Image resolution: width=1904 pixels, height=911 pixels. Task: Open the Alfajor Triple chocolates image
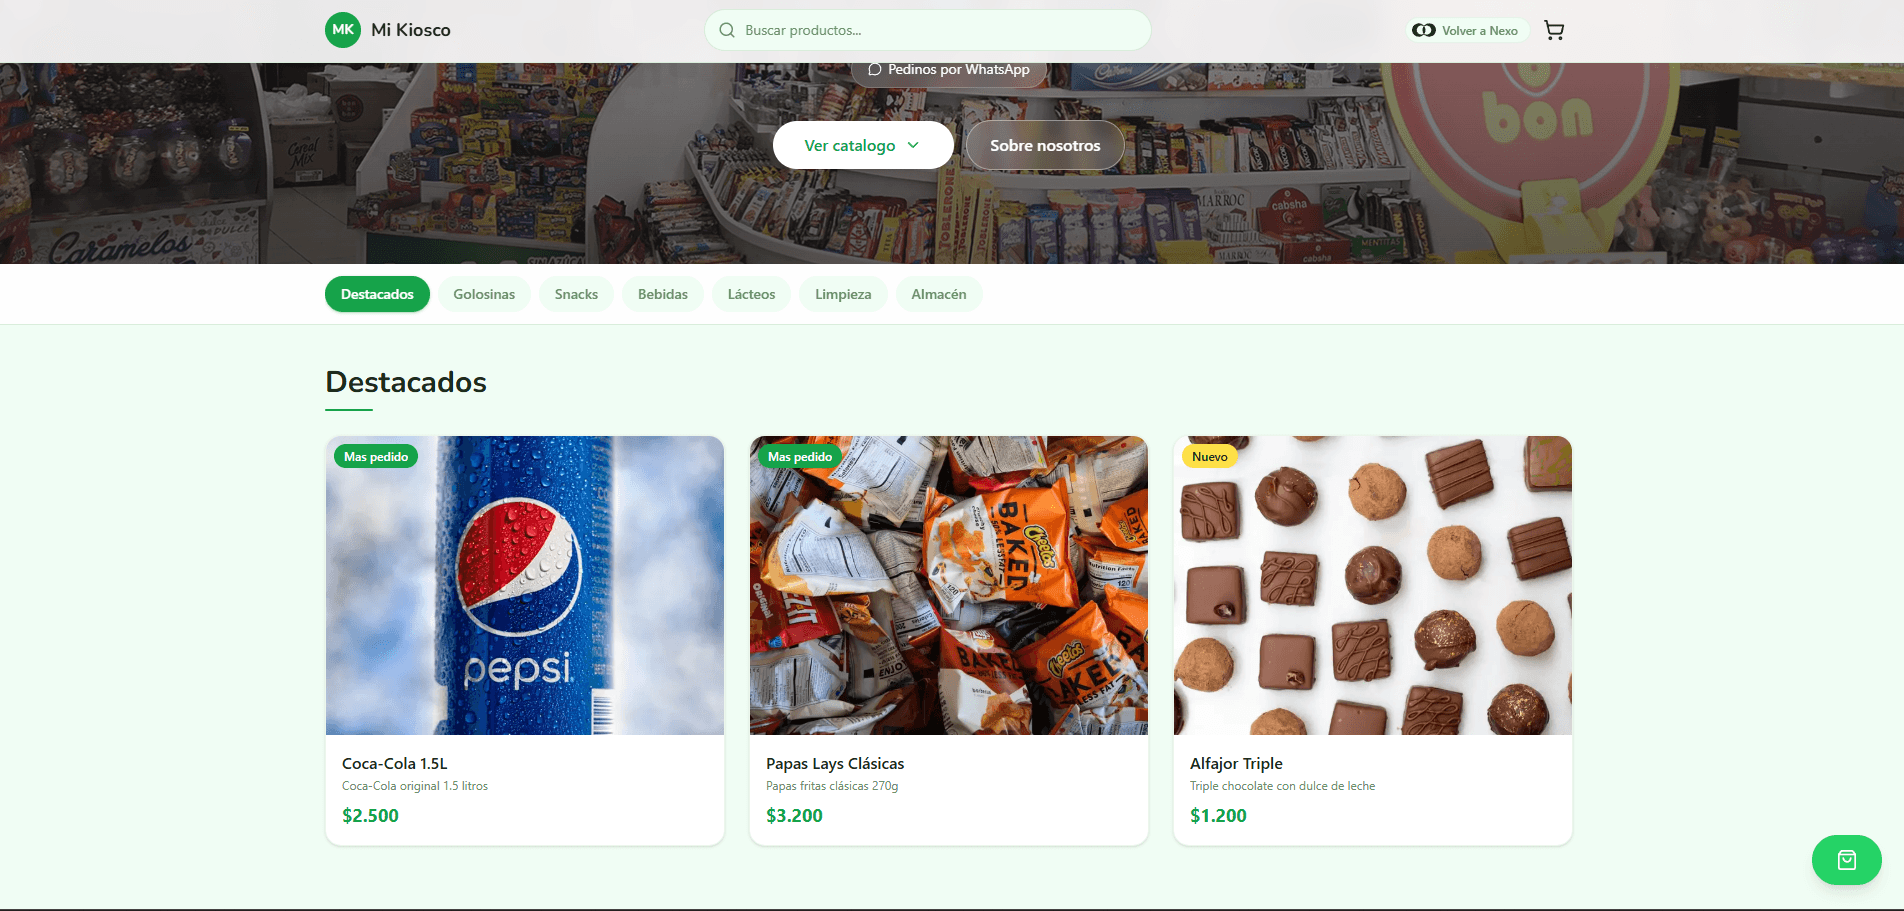click(1373, 585)
